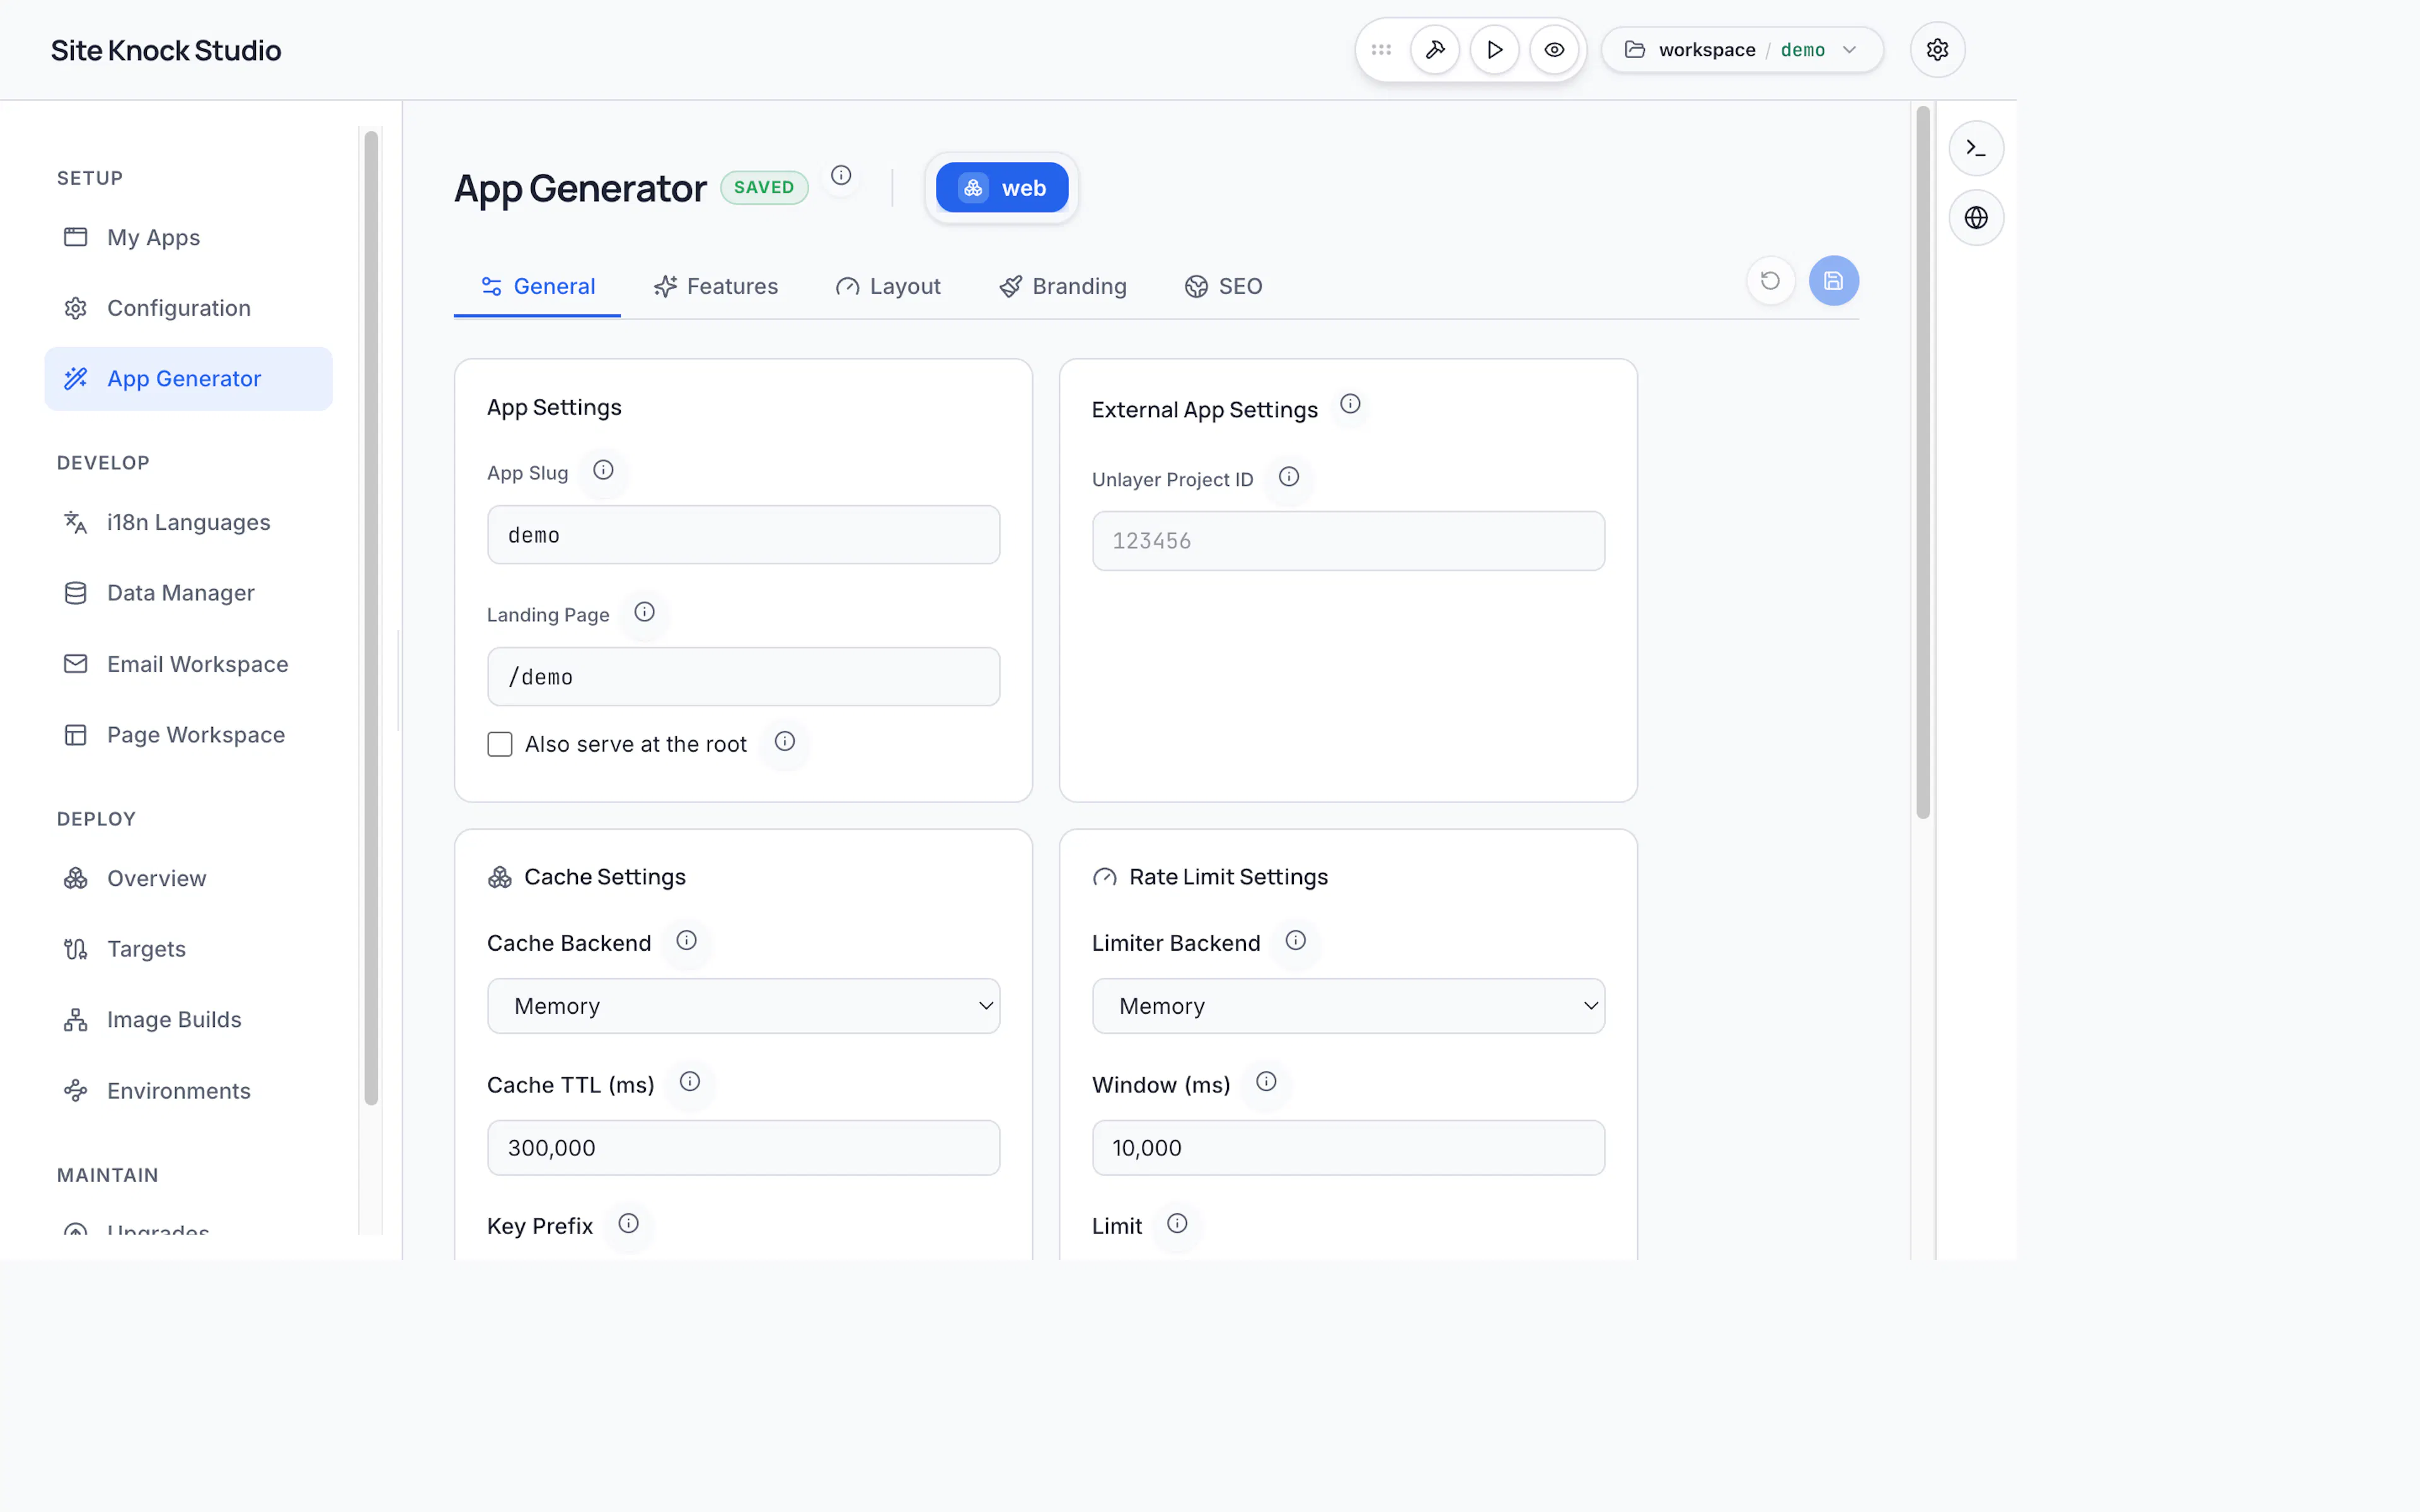Open Email Workspace in sidebar
This screenshot has height=1512, width=2420.
pyautogui.click(x=188, y=664)
